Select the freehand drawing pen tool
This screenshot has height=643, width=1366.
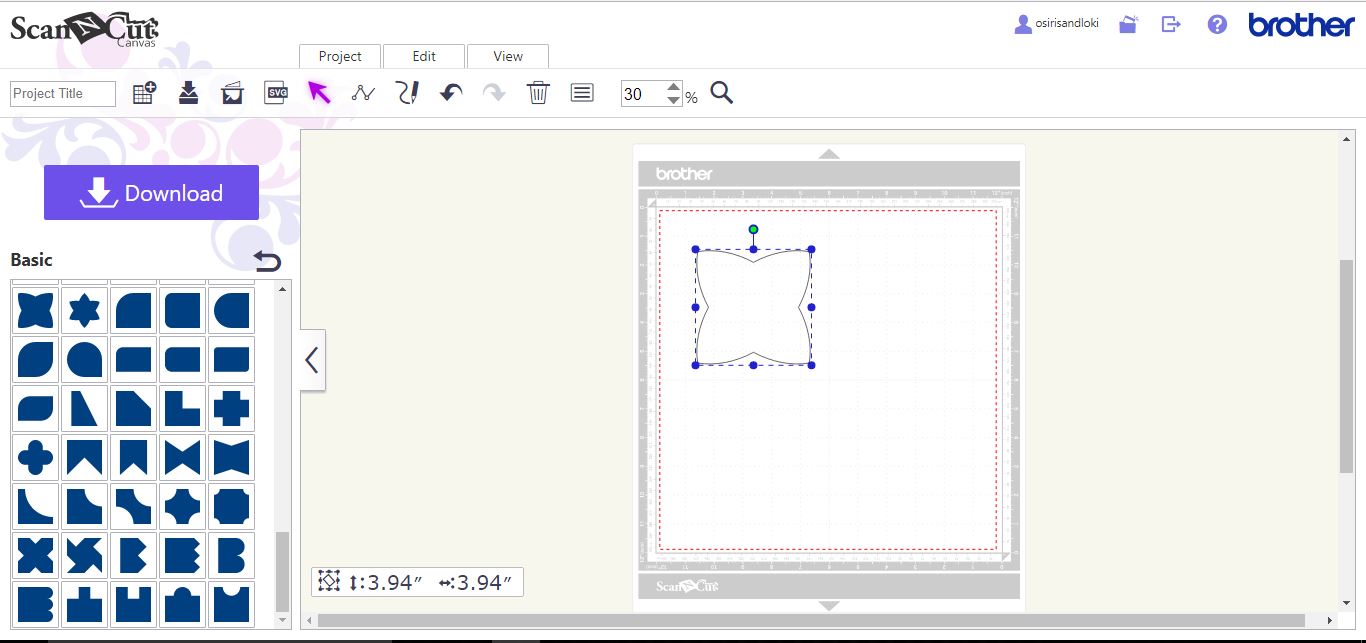pos(408,92)
